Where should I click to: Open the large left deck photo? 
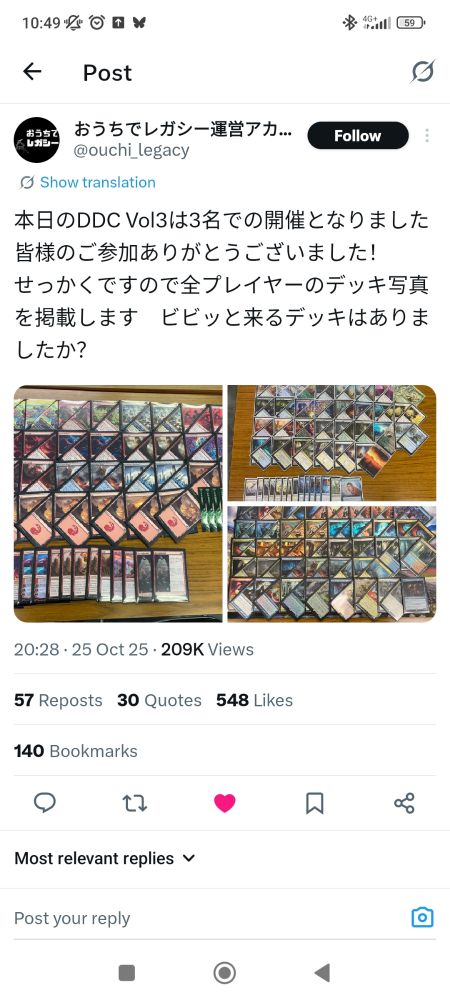pos(119,503)
